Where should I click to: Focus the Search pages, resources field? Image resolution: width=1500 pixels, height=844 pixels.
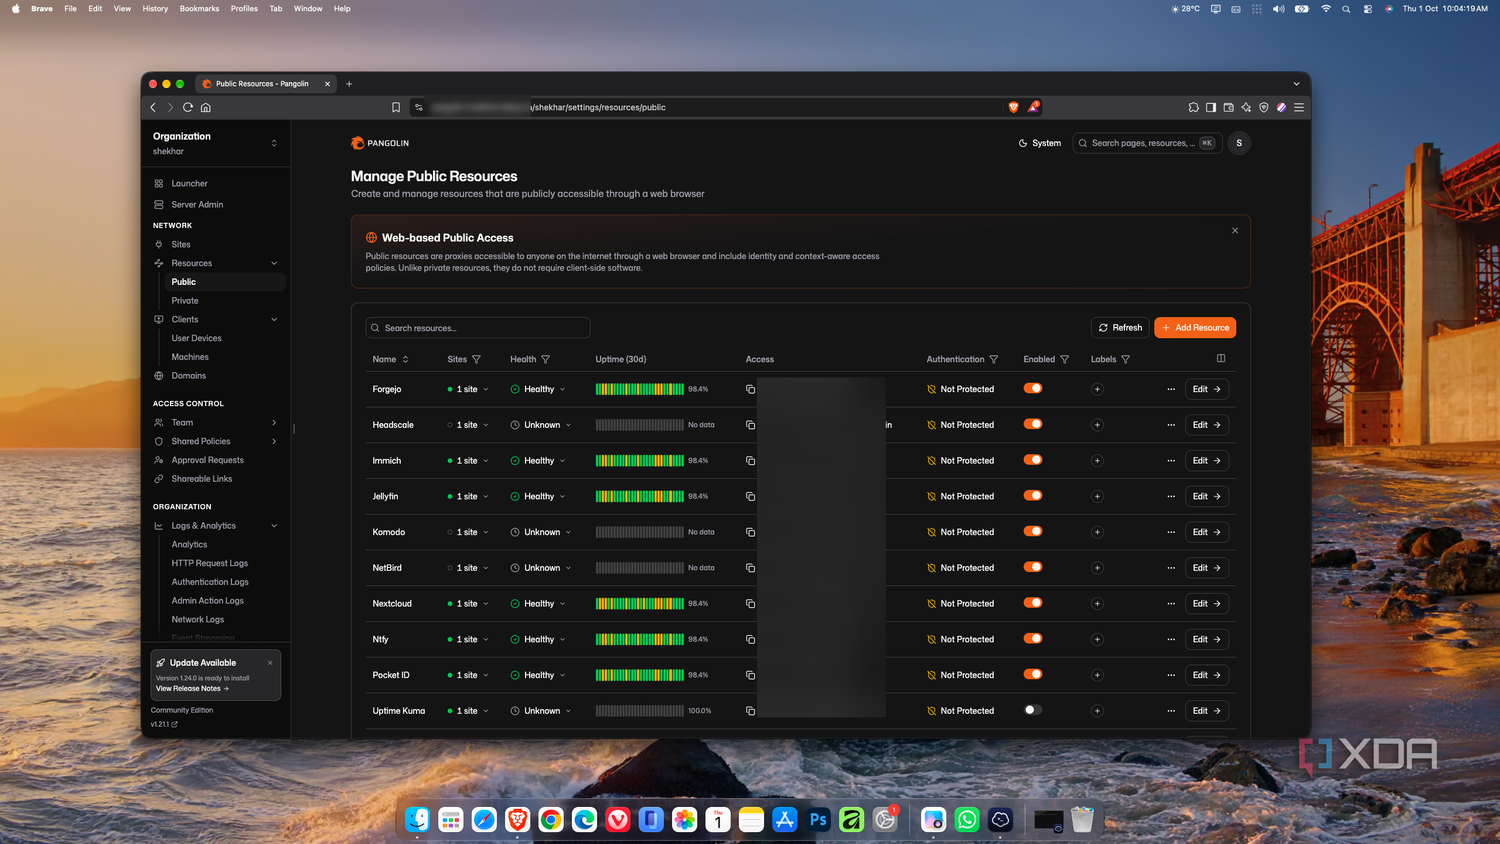coord(1147,143)
